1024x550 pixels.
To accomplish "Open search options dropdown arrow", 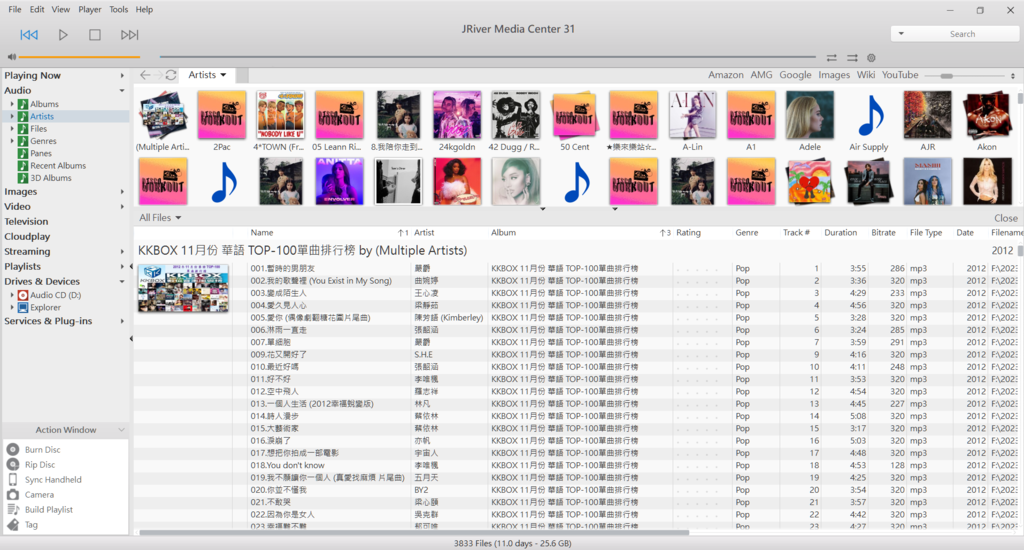I will pyautogui.click(x=901, y=34).
